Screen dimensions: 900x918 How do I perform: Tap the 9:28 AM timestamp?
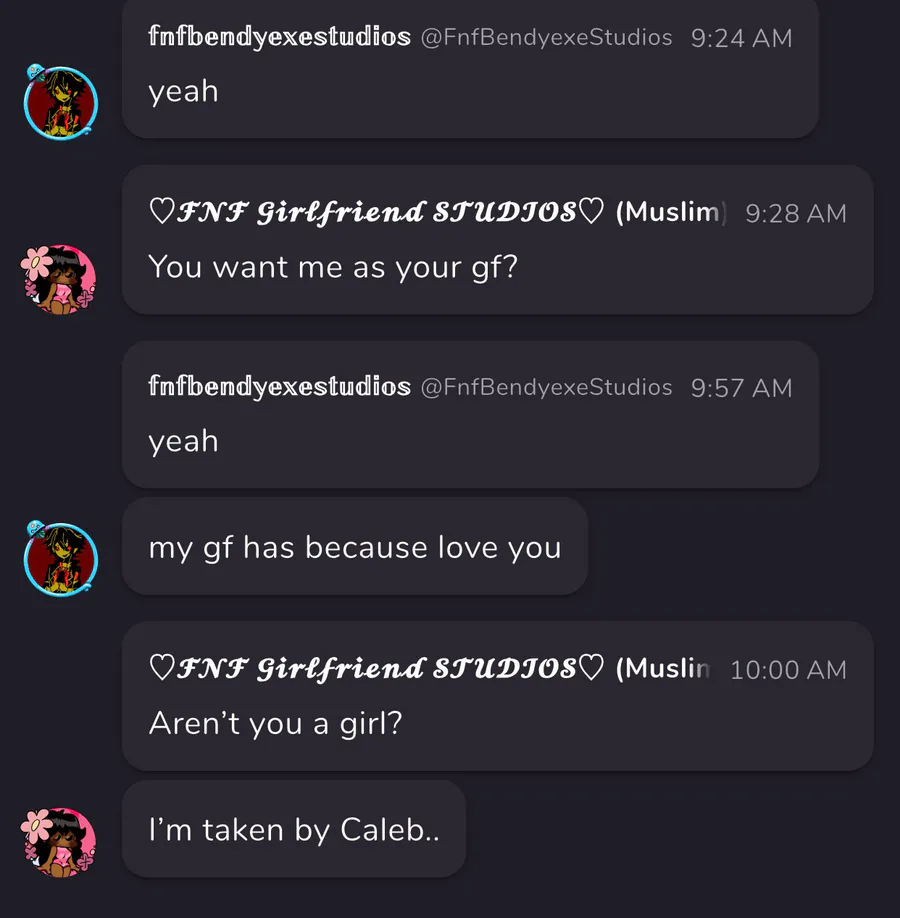pos(796,213)
